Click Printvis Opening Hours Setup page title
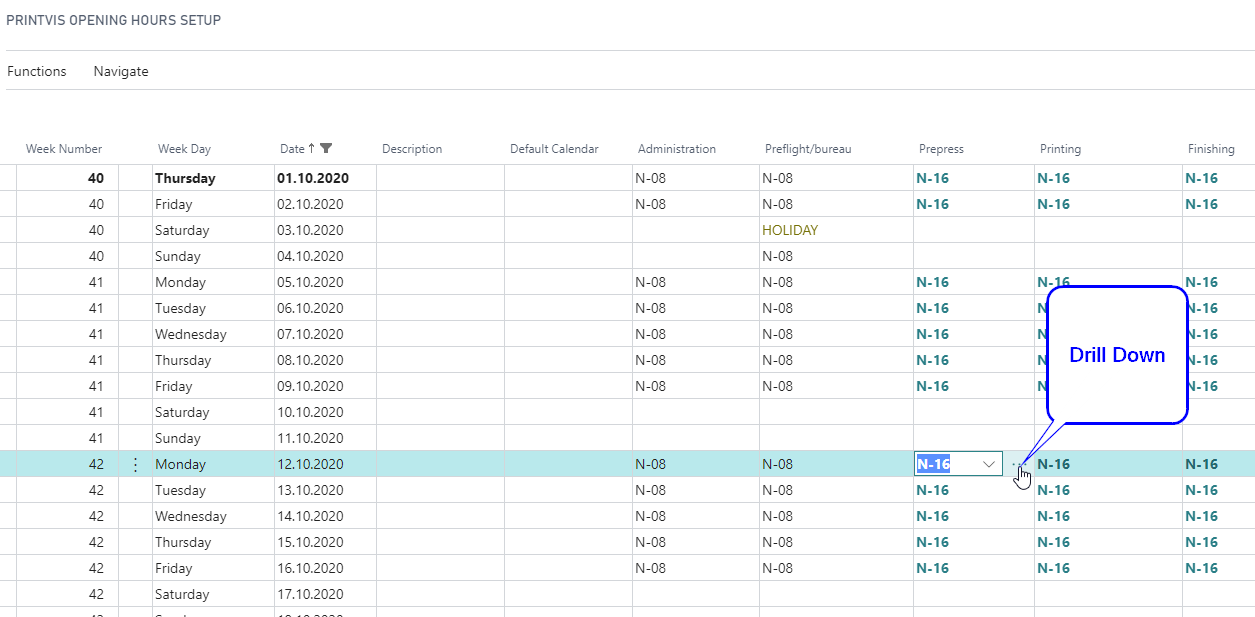Viewport: 1255px width, 617px height. pyautogui.click(x=114, y=20)
